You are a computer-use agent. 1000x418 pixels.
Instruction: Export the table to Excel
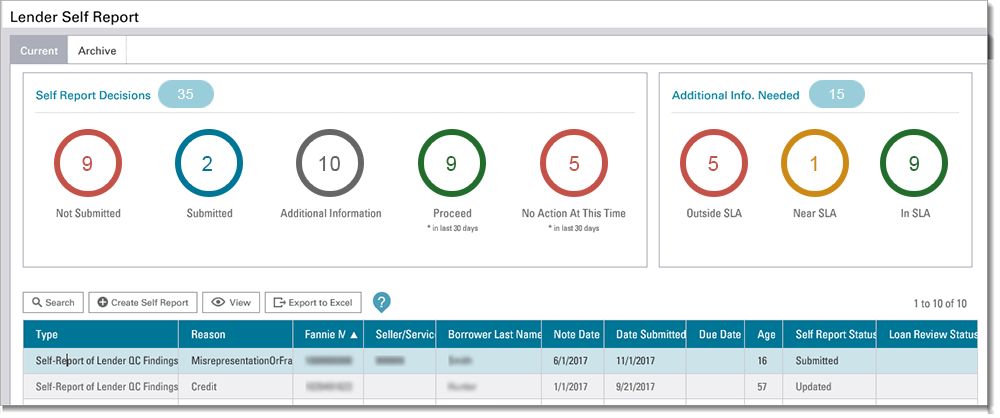pyautogui.click(x=313, y=302)
